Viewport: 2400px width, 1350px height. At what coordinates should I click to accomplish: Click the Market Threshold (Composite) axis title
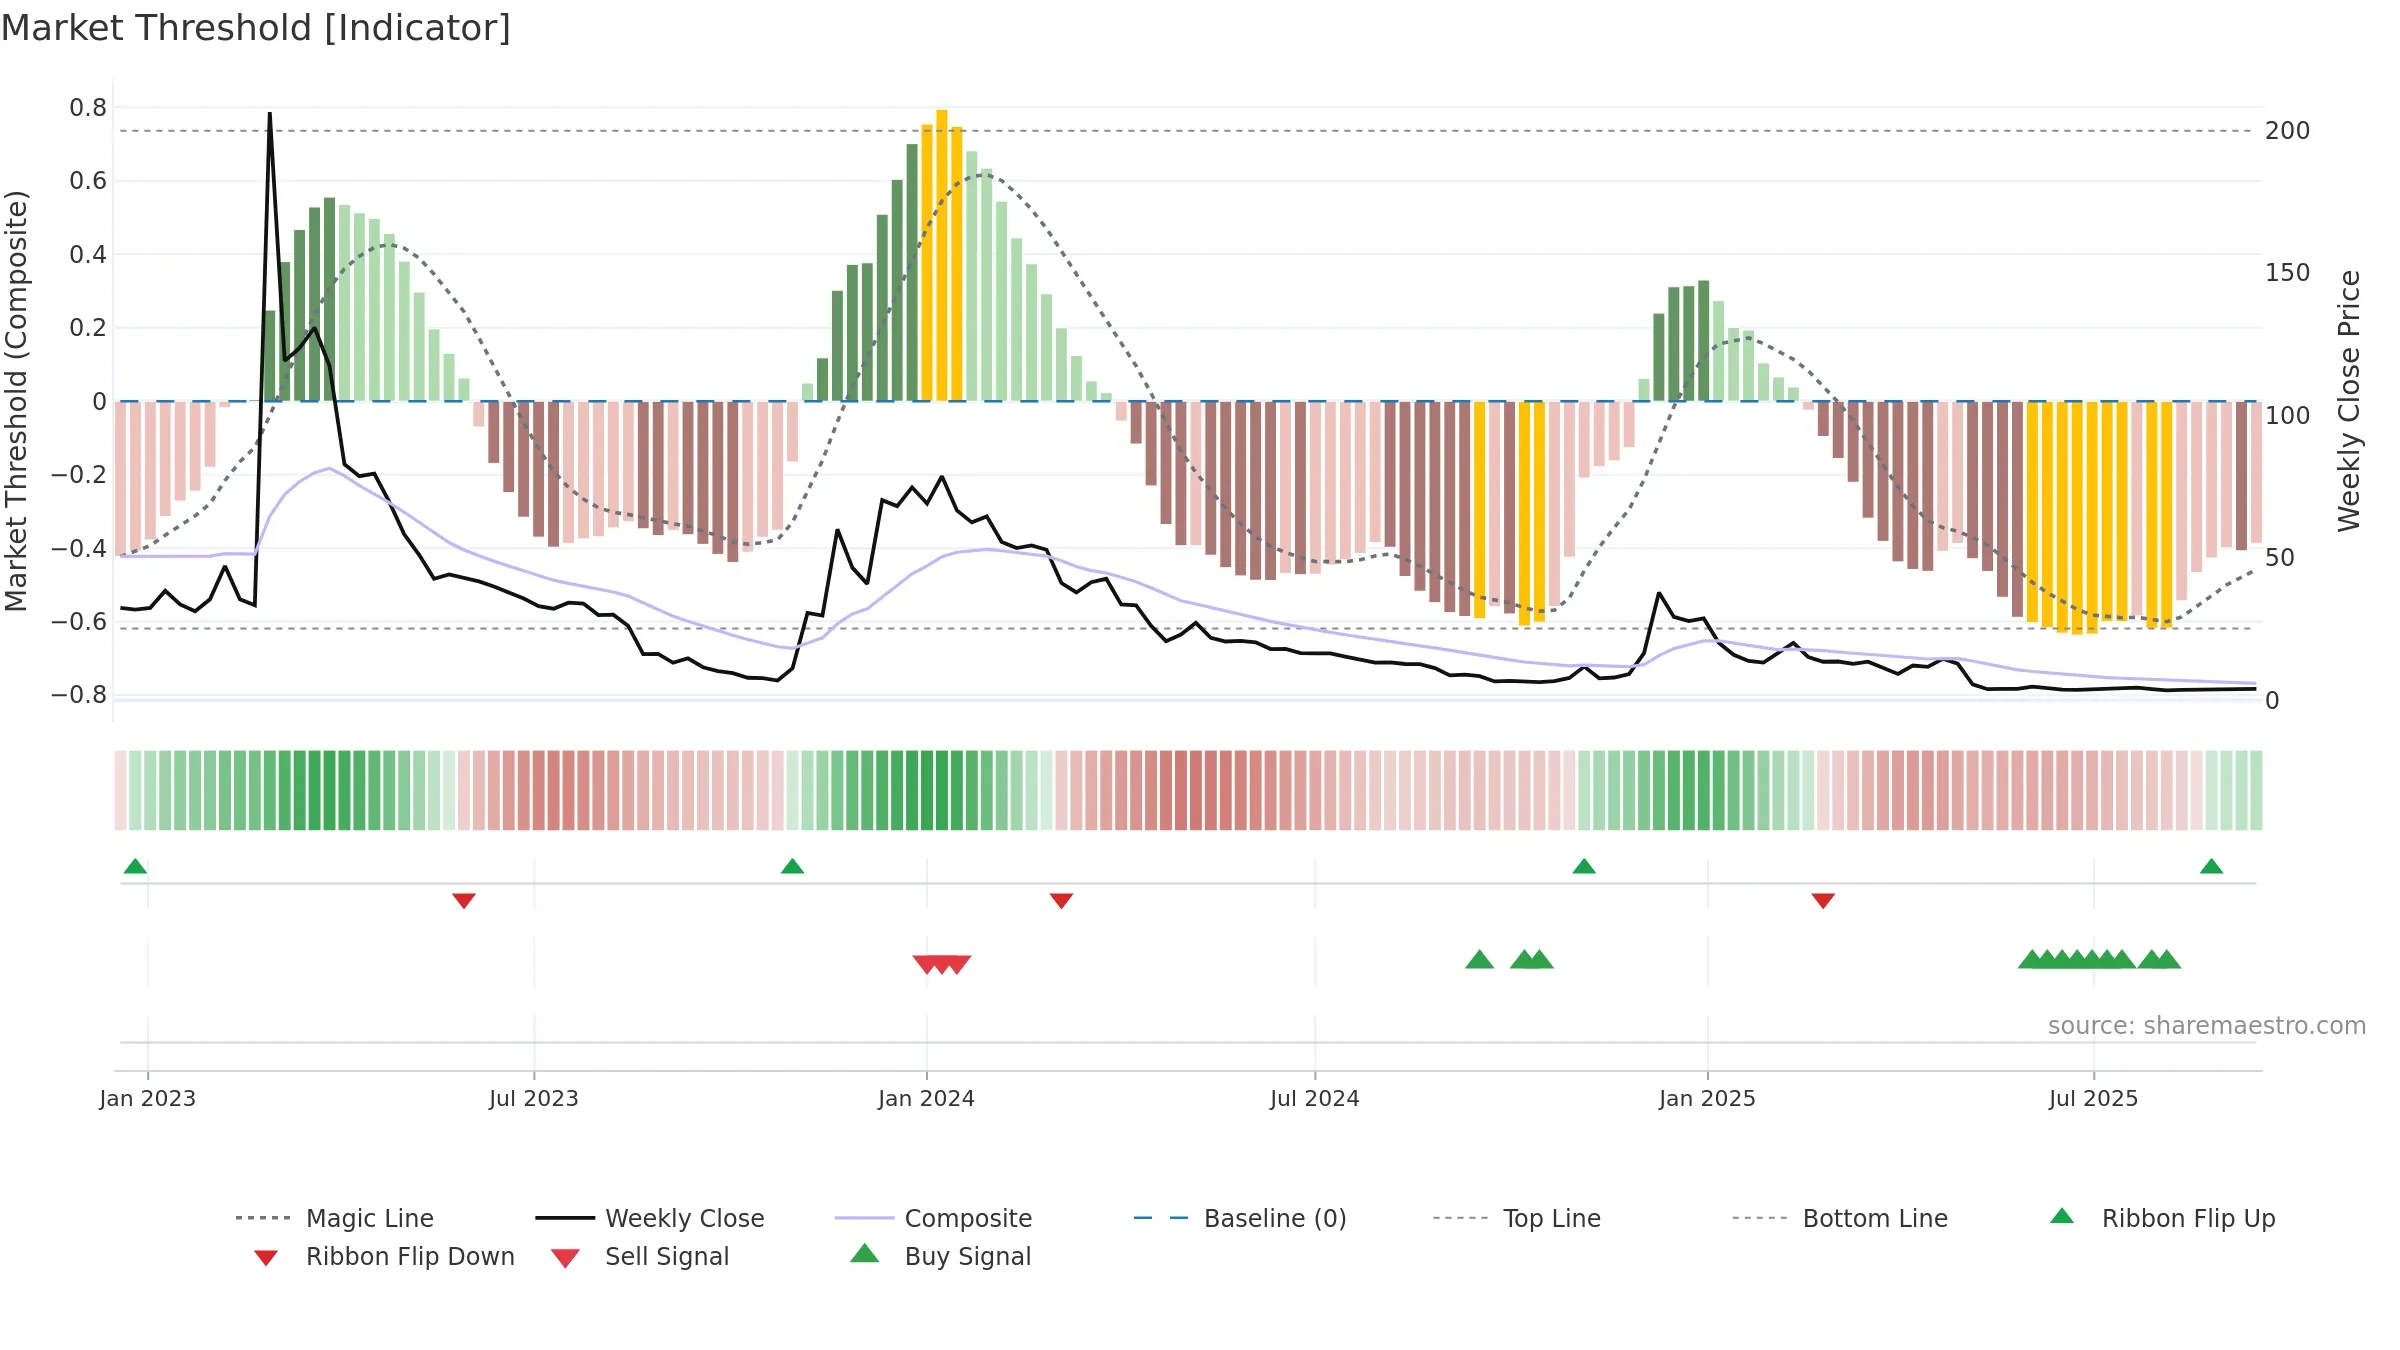pos(16,400)
